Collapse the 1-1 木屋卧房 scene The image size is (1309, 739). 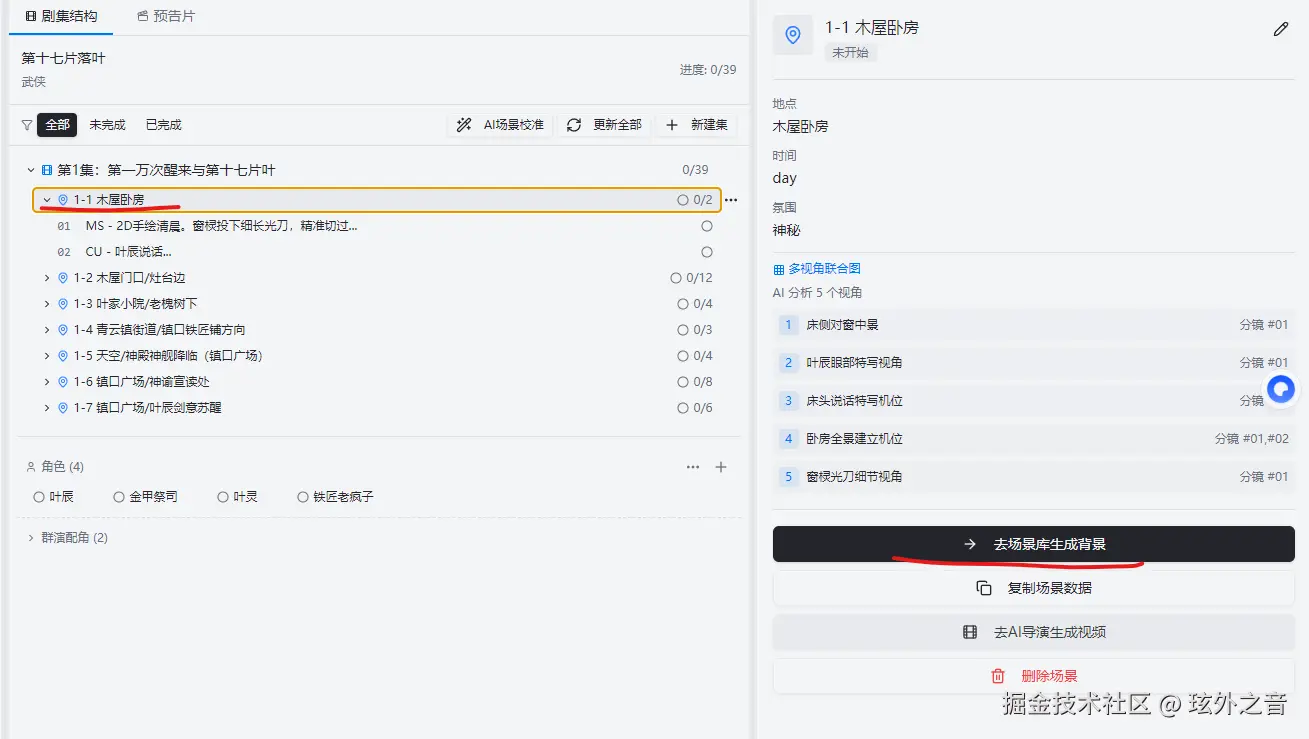(46, 199)
